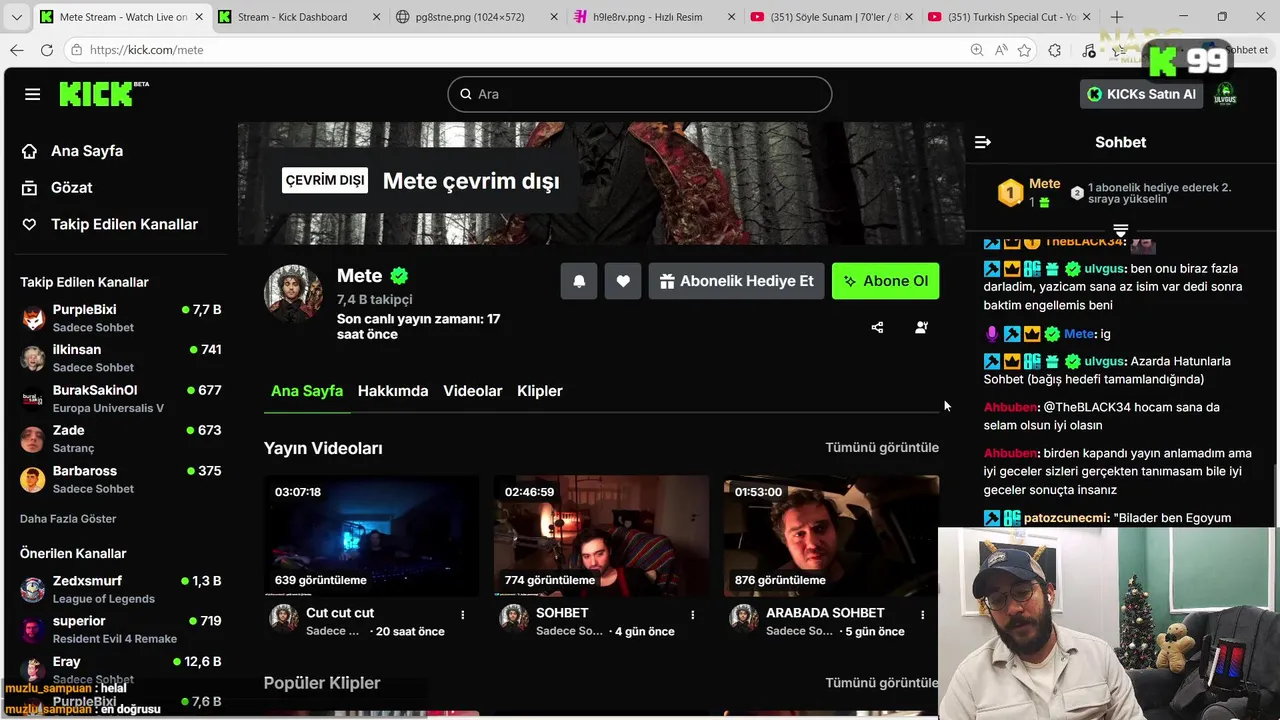1280x720 pixels.
Task: Open a new browser tab
Action: tap(1117, 17)
